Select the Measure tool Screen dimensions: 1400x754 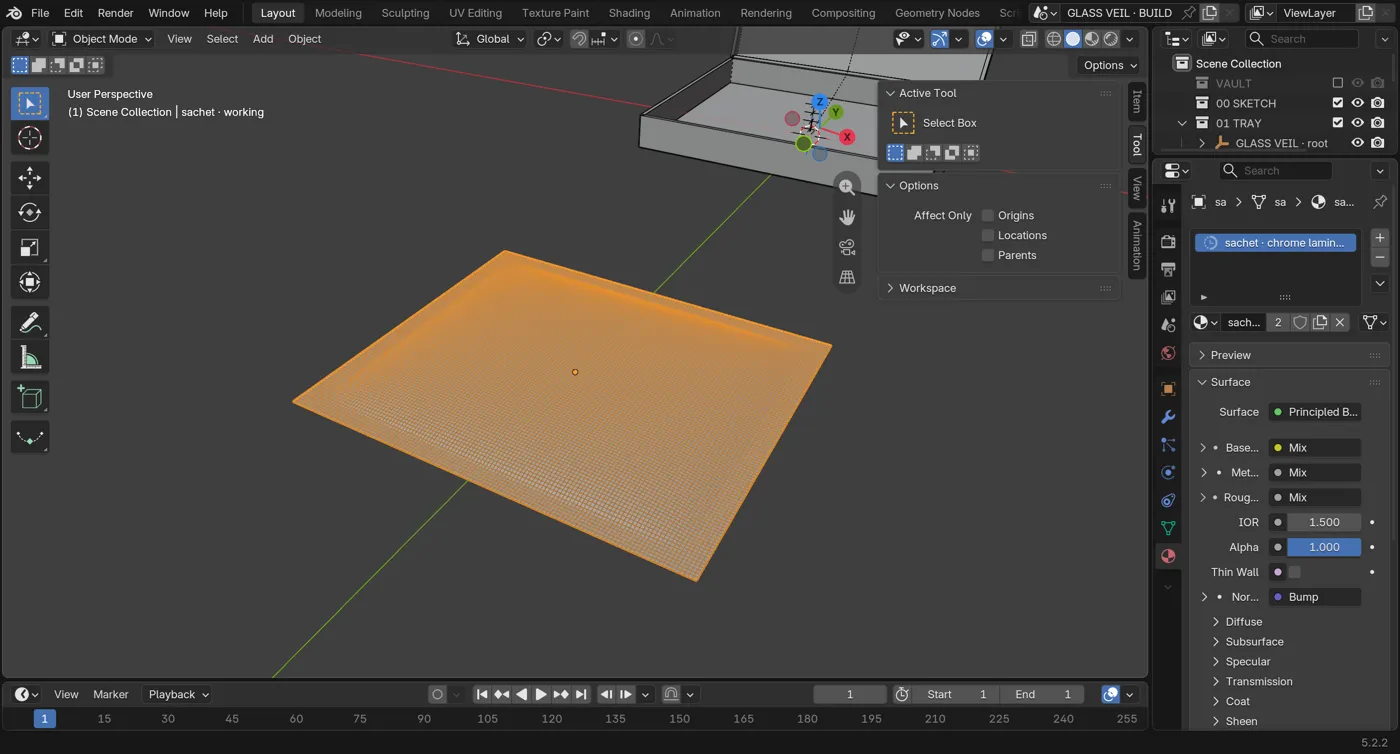click(30, 357)
